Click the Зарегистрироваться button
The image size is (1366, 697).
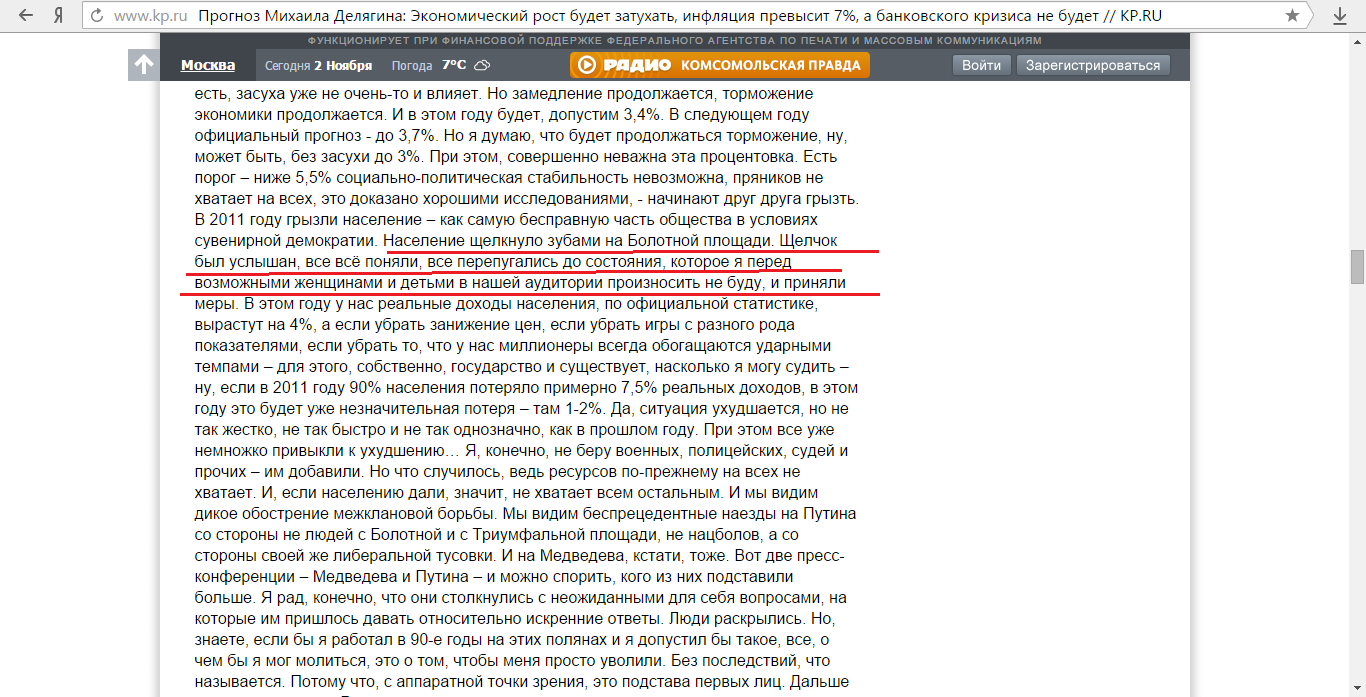tap(1093, 65)
